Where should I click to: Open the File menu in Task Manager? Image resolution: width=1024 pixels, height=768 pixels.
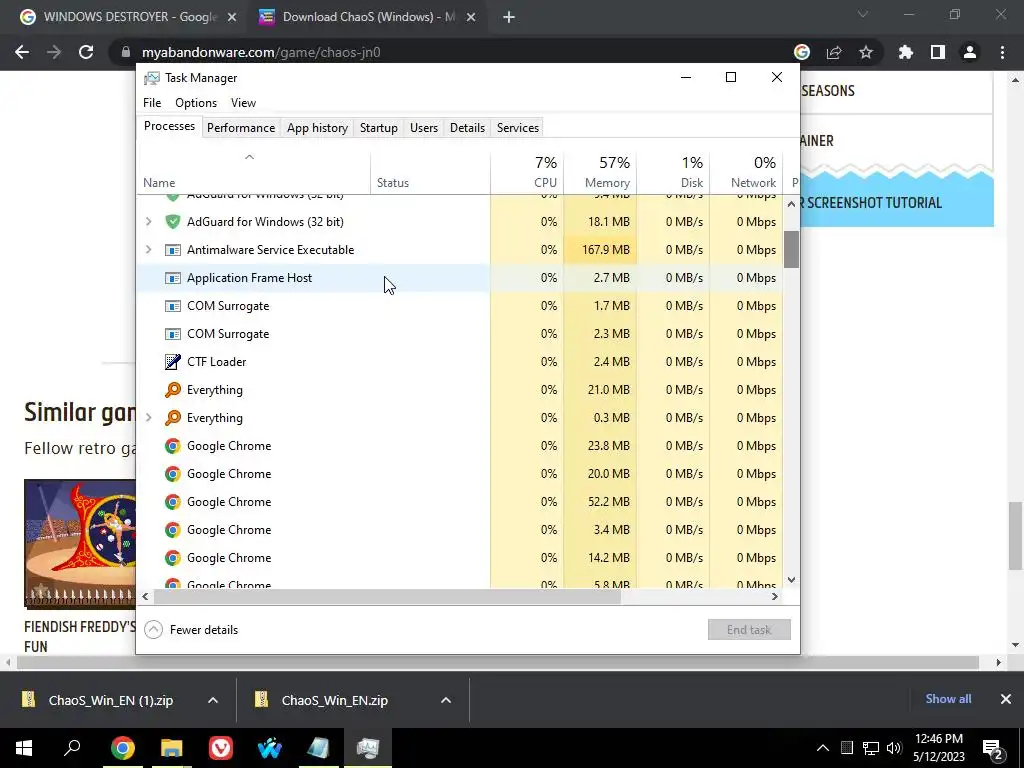pyautogui.click(x=152, y=103)
